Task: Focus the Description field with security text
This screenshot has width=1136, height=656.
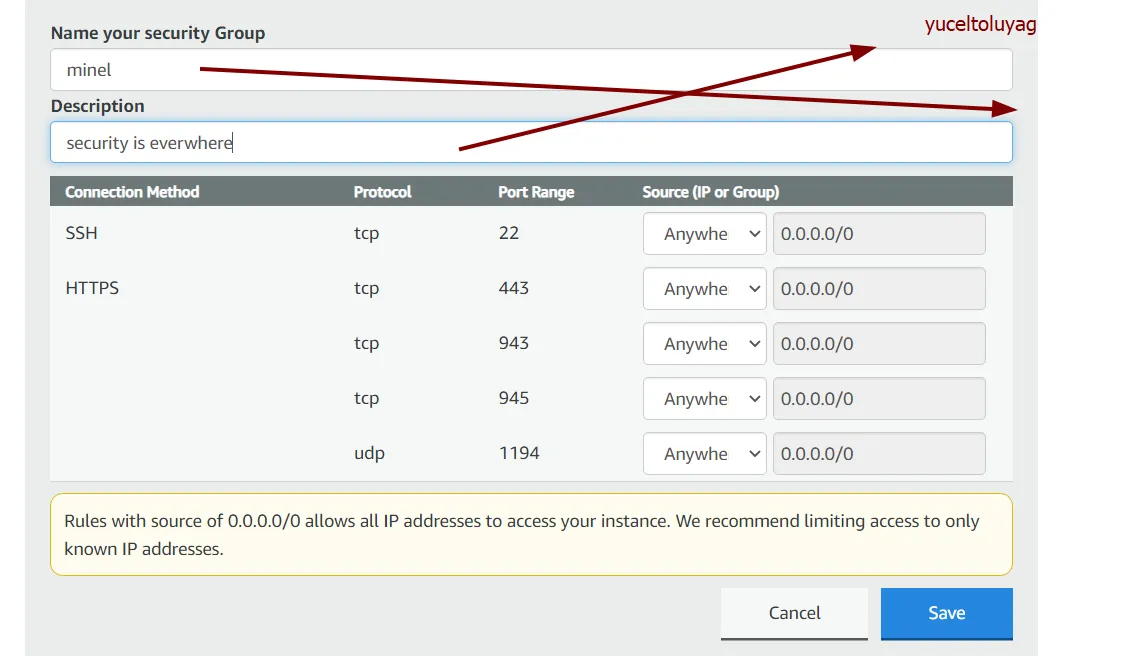Action: coord(531,142)
